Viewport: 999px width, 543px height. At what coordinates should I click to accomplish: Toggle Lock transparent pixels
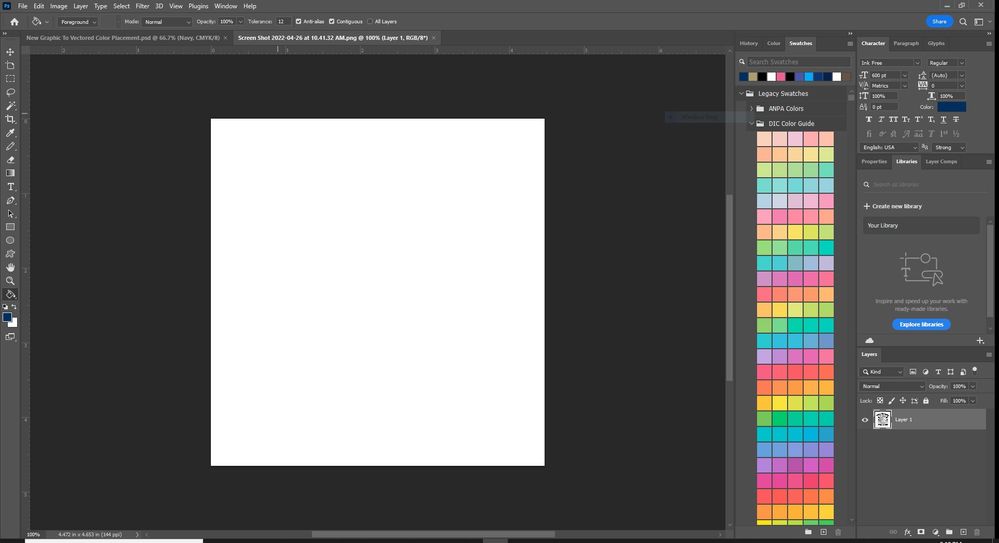(x=880, y=401)
